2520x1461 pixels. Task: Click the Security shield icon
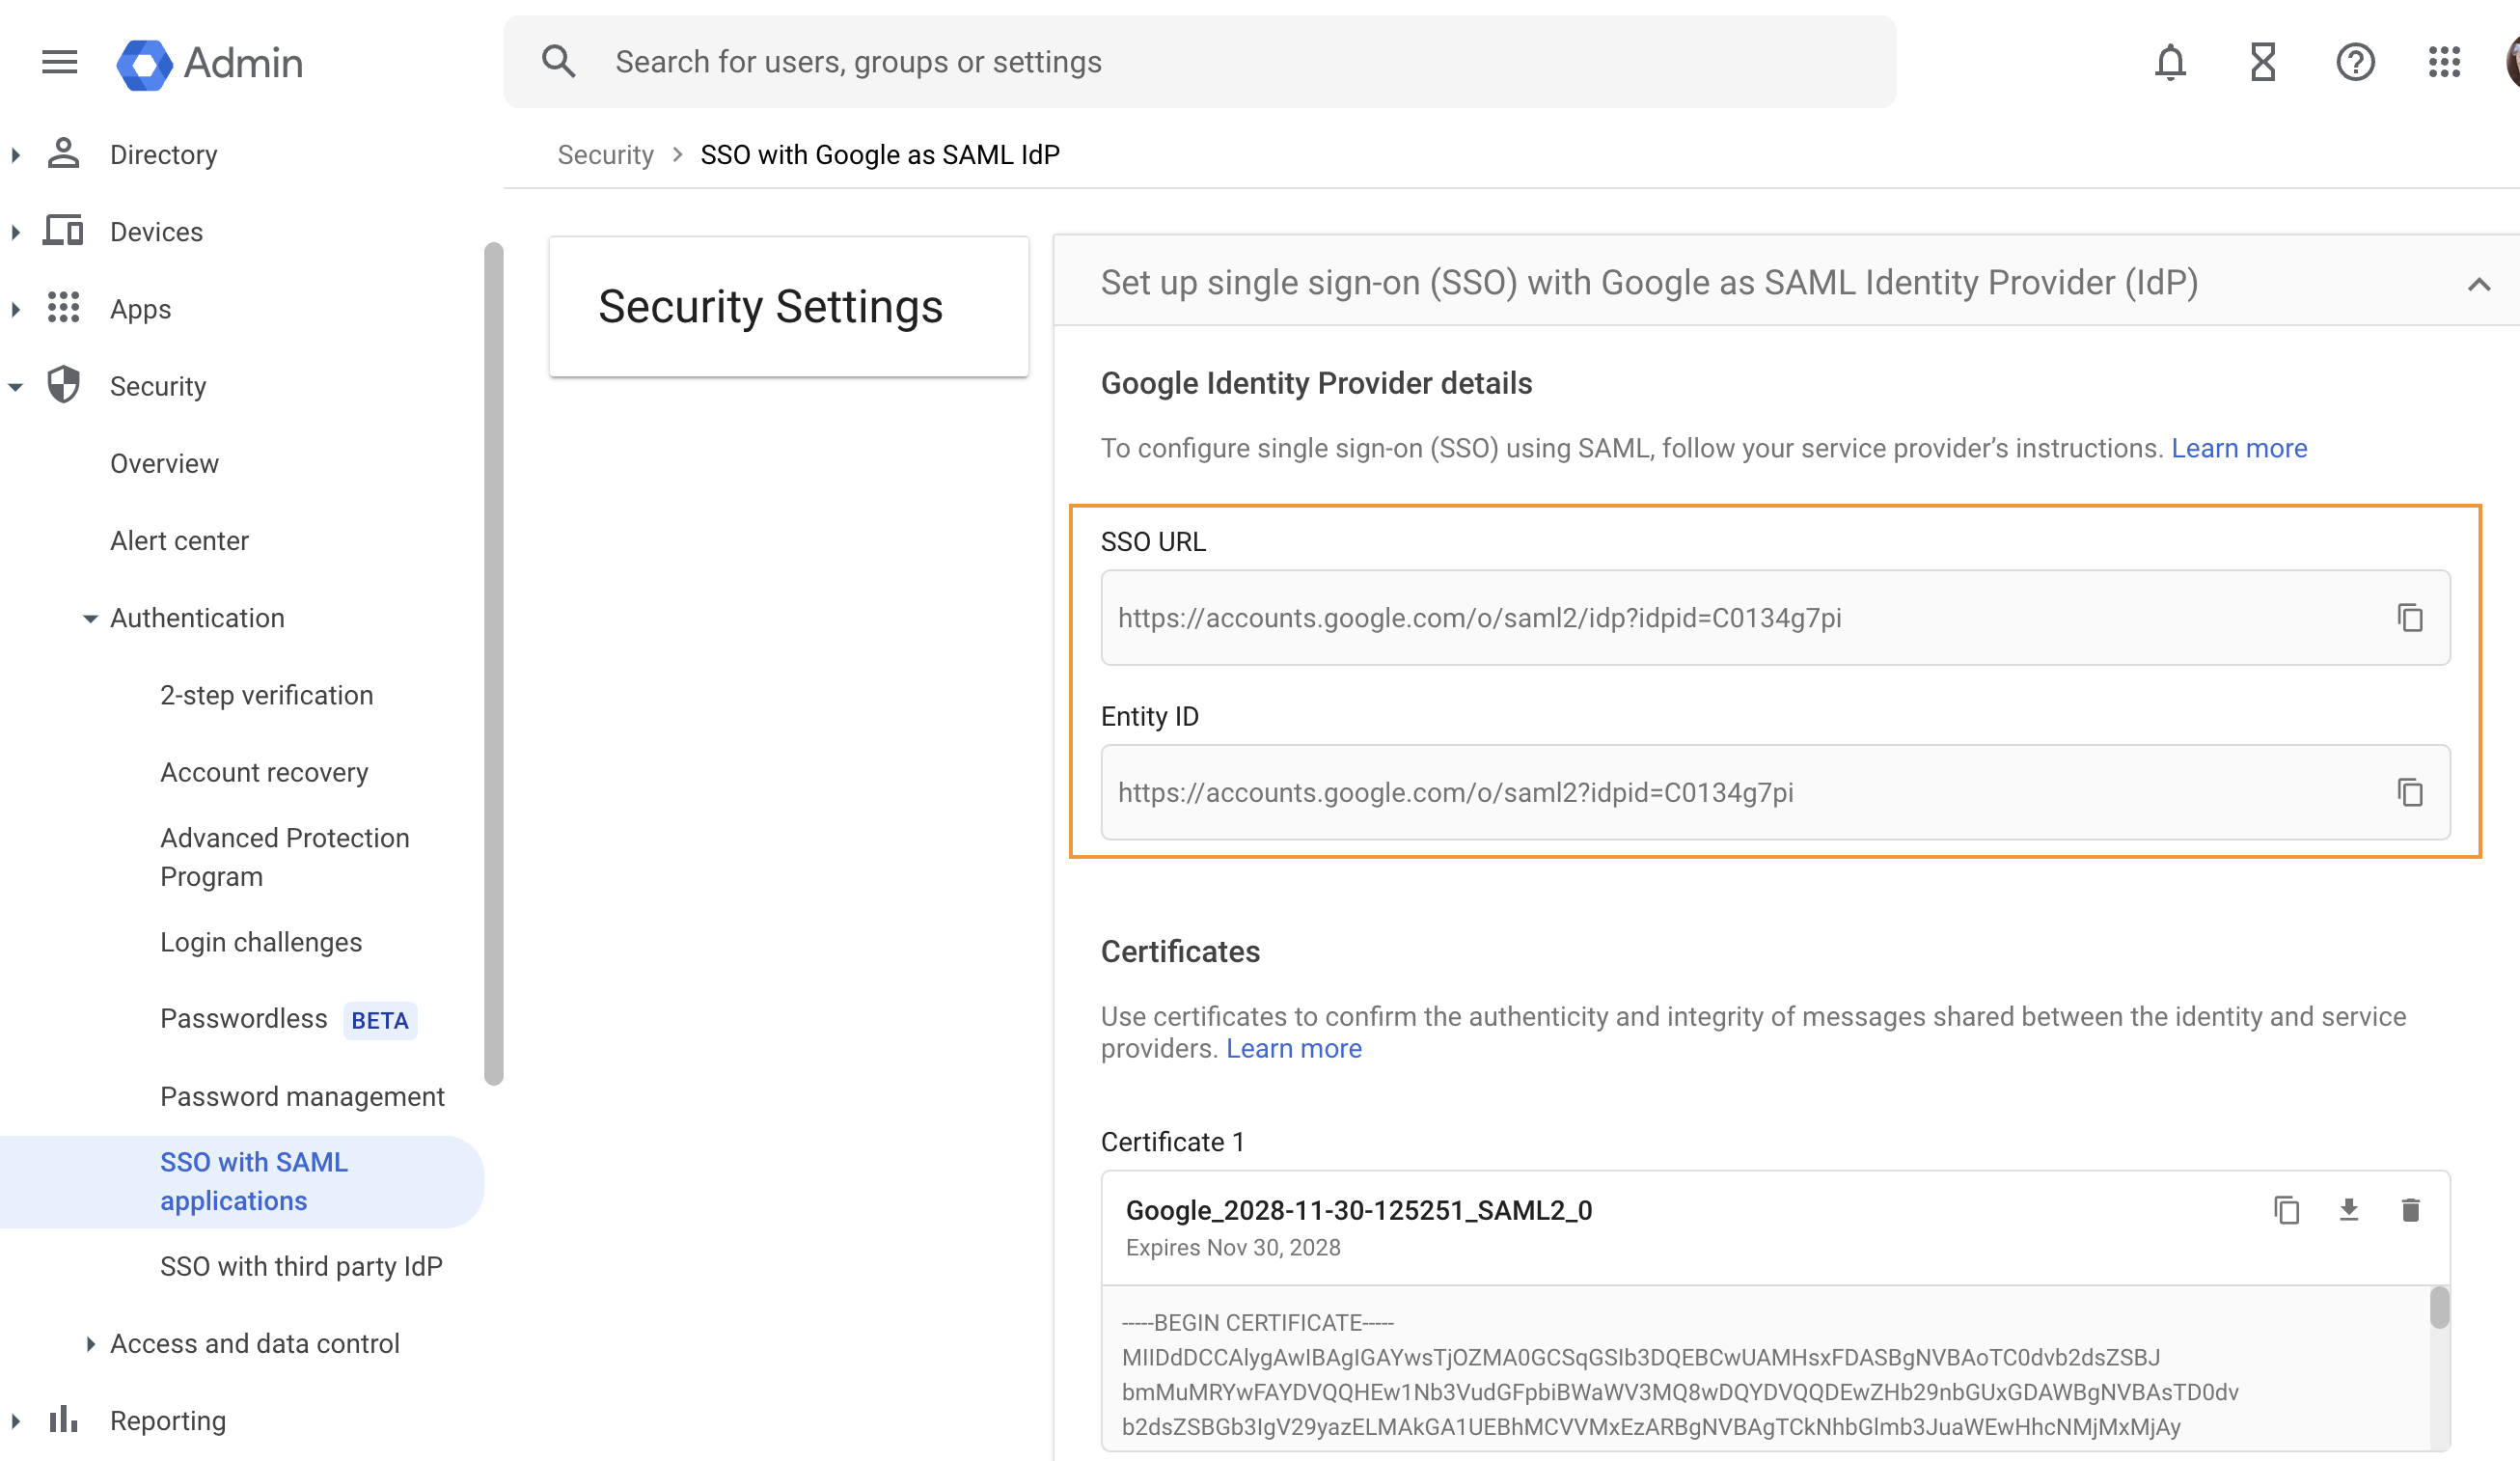63,385
